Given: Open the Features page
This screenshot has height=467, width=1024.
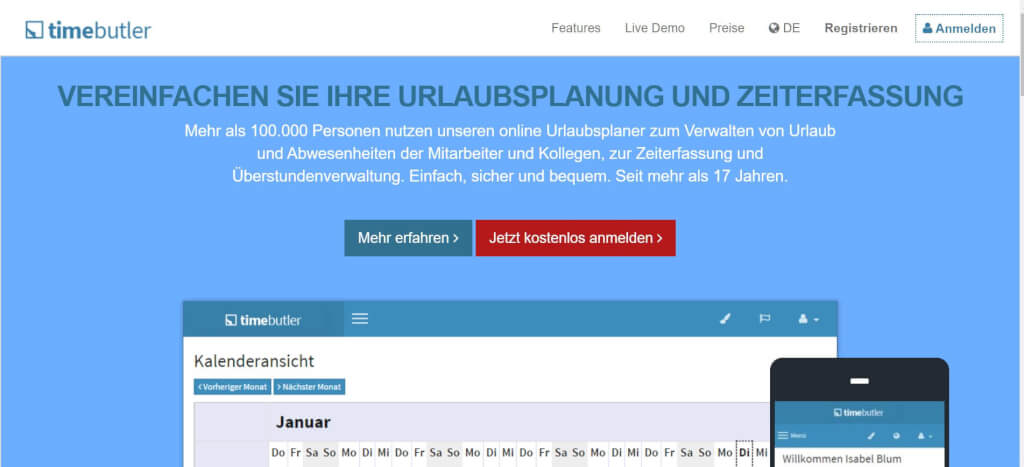Looking at the screenshot, I should (x=575, y=28).
